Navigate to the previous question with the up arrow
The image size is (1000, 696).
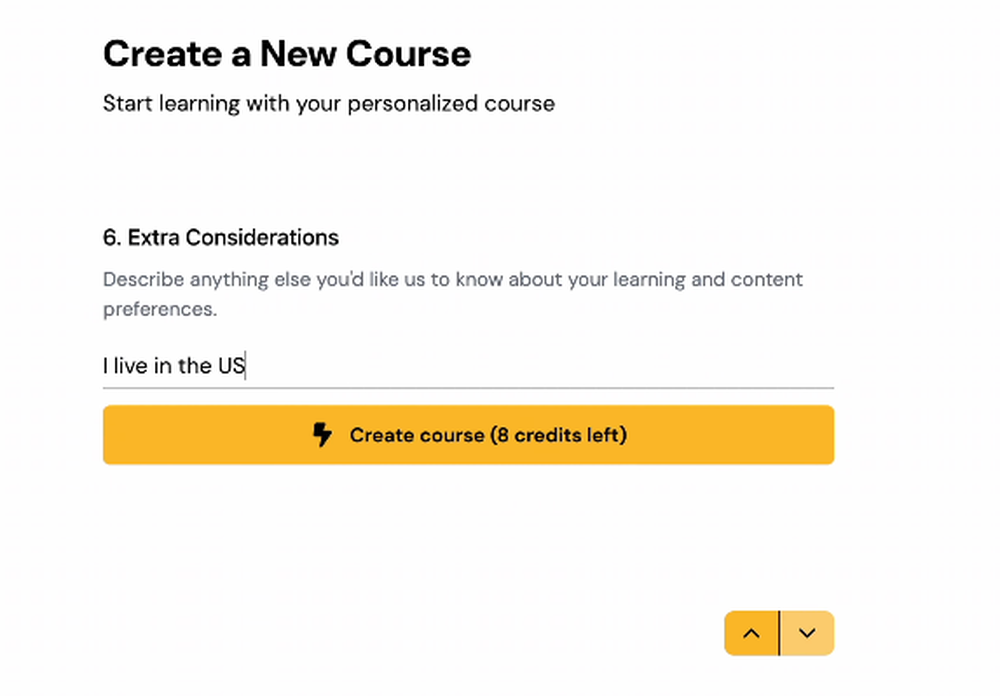pyautogui.click(x=751, y=633)
